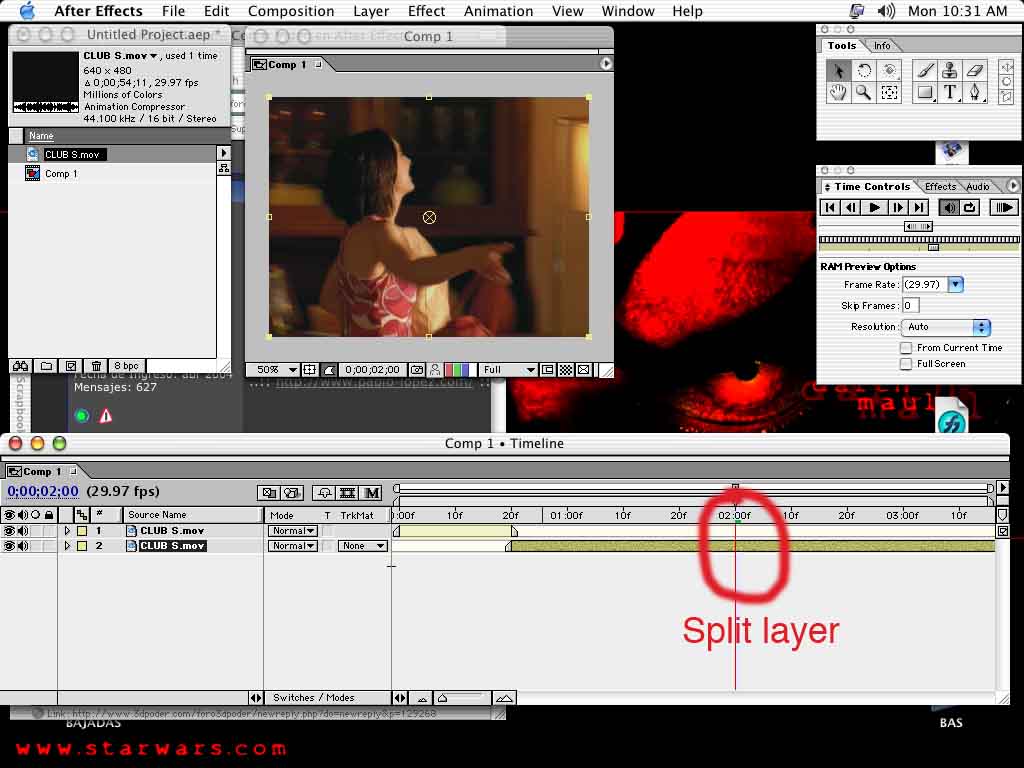Toggle title-action safe icon in Comp viewer
The width and height of the screenshot is (1024, 768).
coord(310,370)
